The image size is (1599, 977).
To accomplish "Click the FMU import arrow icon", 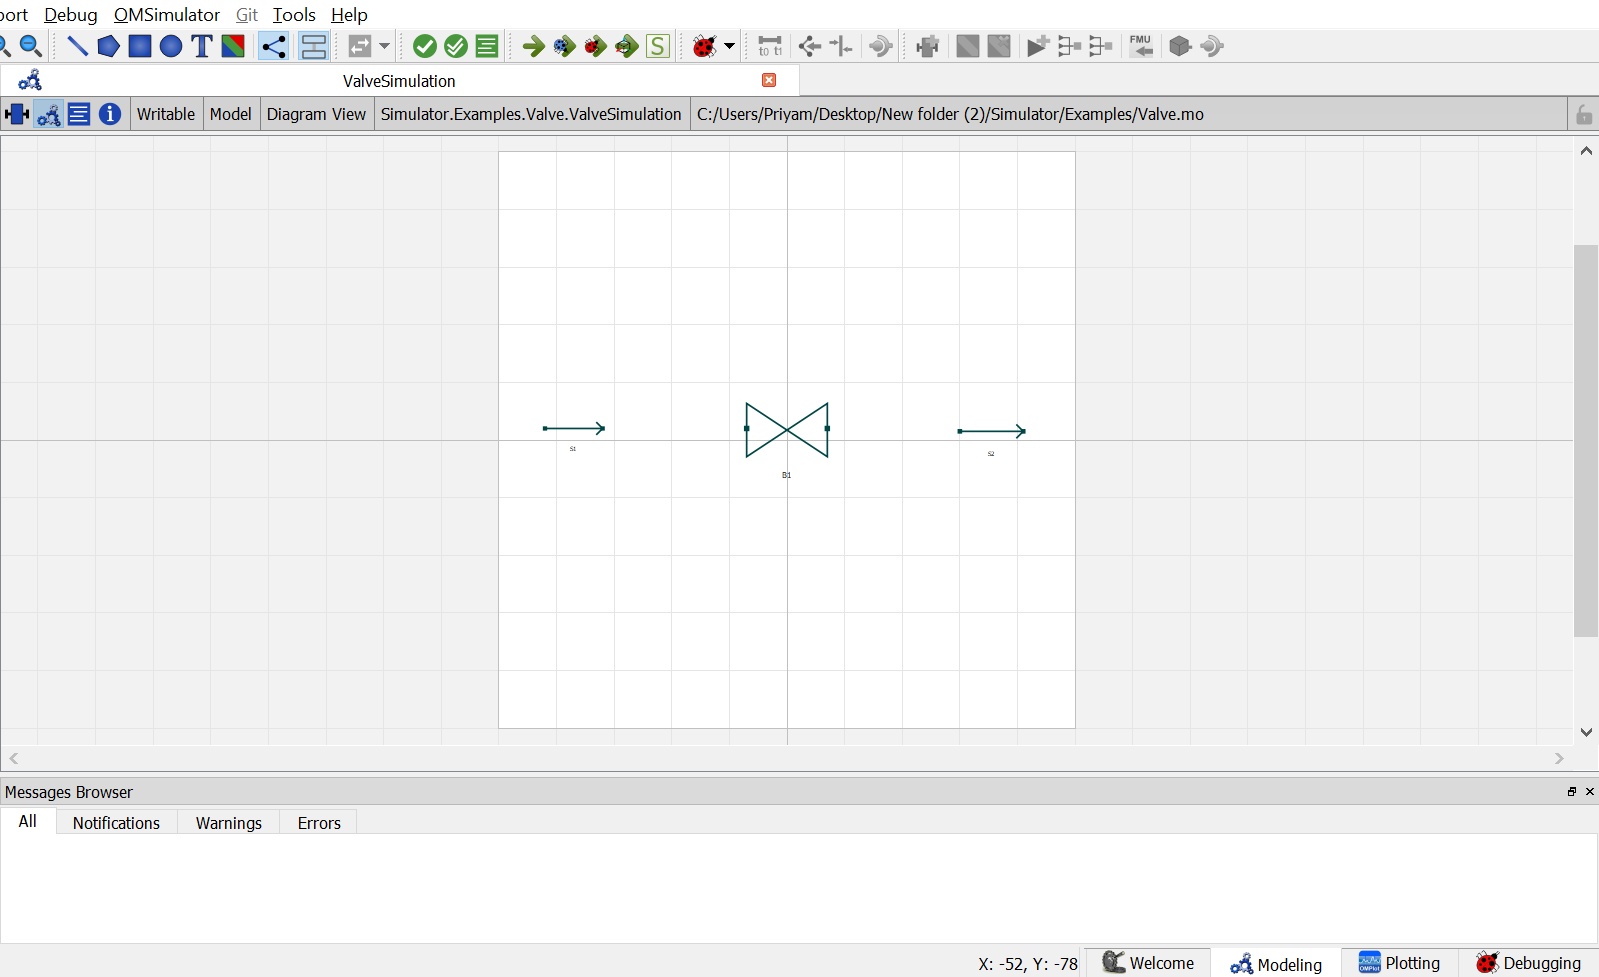I will pos(1141,46).
